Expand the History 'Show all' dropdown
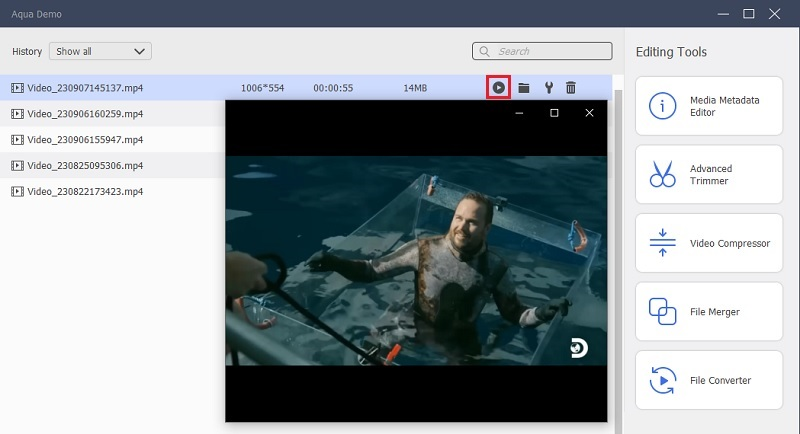This screenshot has height=434, width=800. click(x=100, y=51)
